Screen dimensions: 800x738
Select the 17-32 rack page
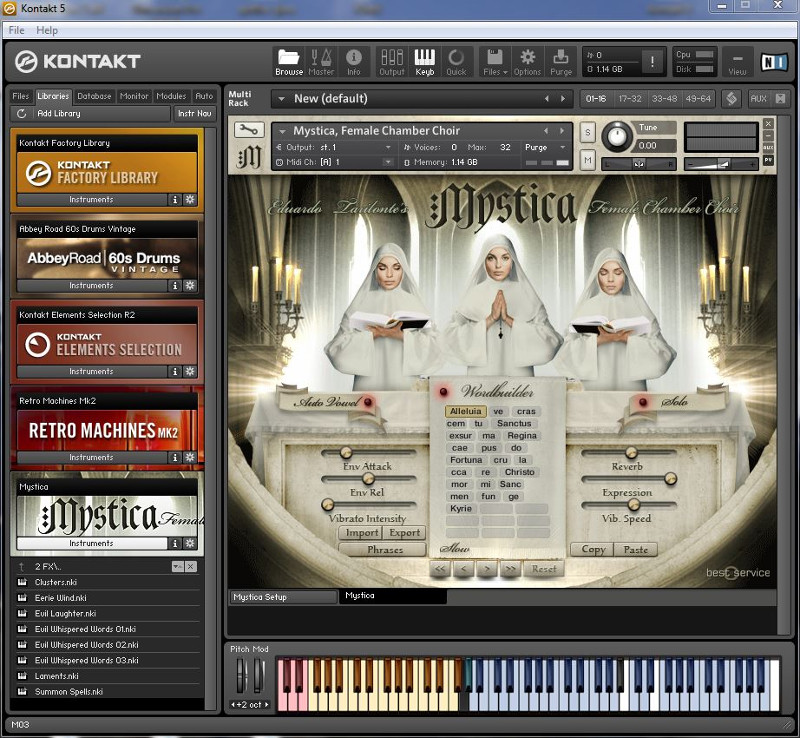pos(630,99)
